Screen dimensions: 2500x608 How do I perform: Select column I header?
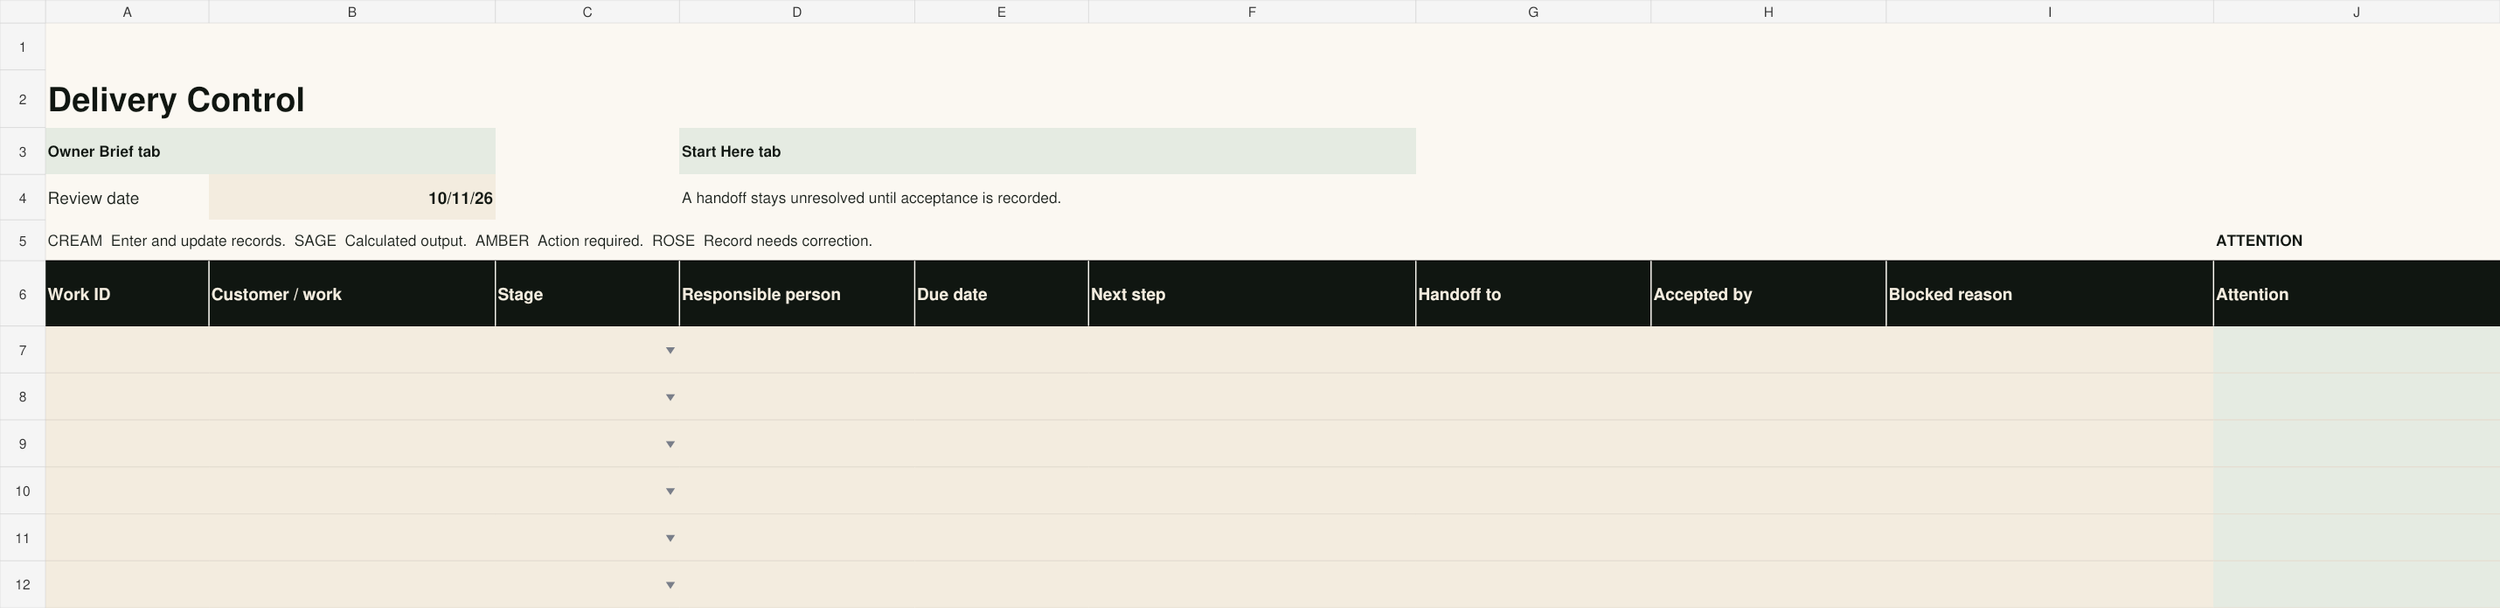coord(2049,12)
